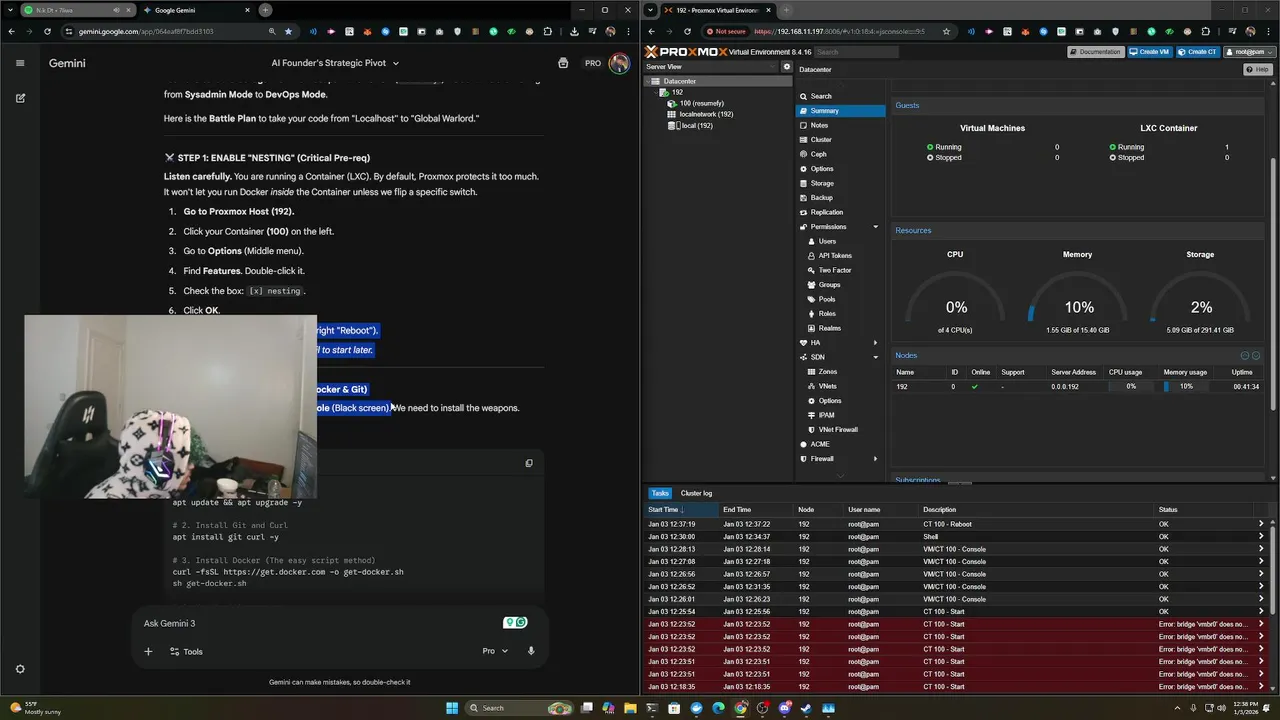Open the Windows Start button
Image resolution: width=1280 pixels, height=720 pixels.
click(452, 708)
